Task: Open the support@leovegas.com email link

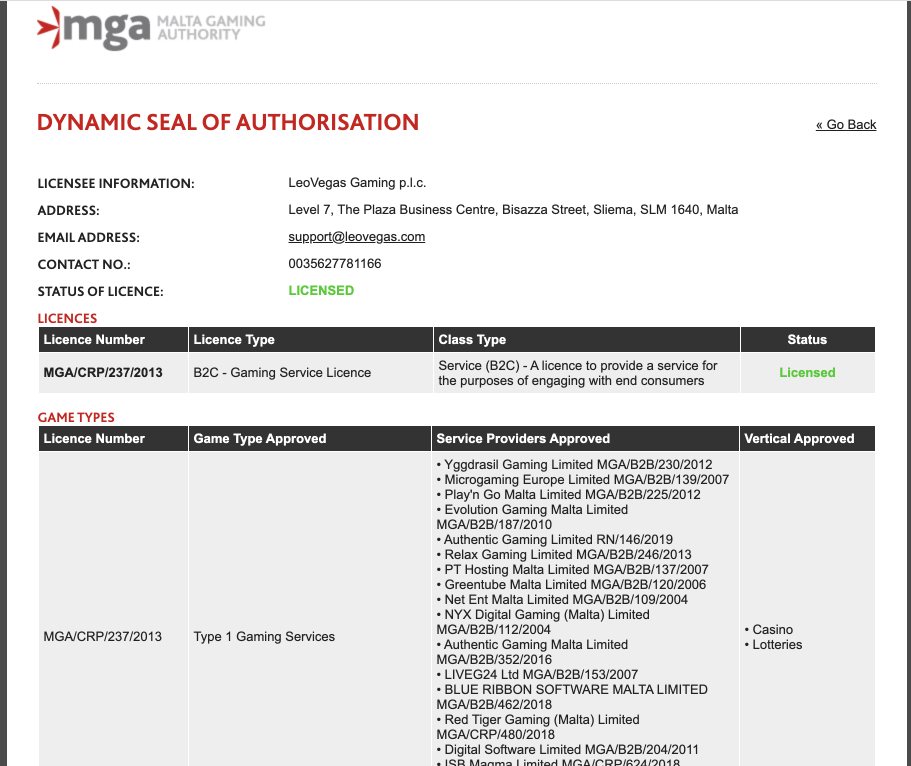Action: (x=357, y=237)
